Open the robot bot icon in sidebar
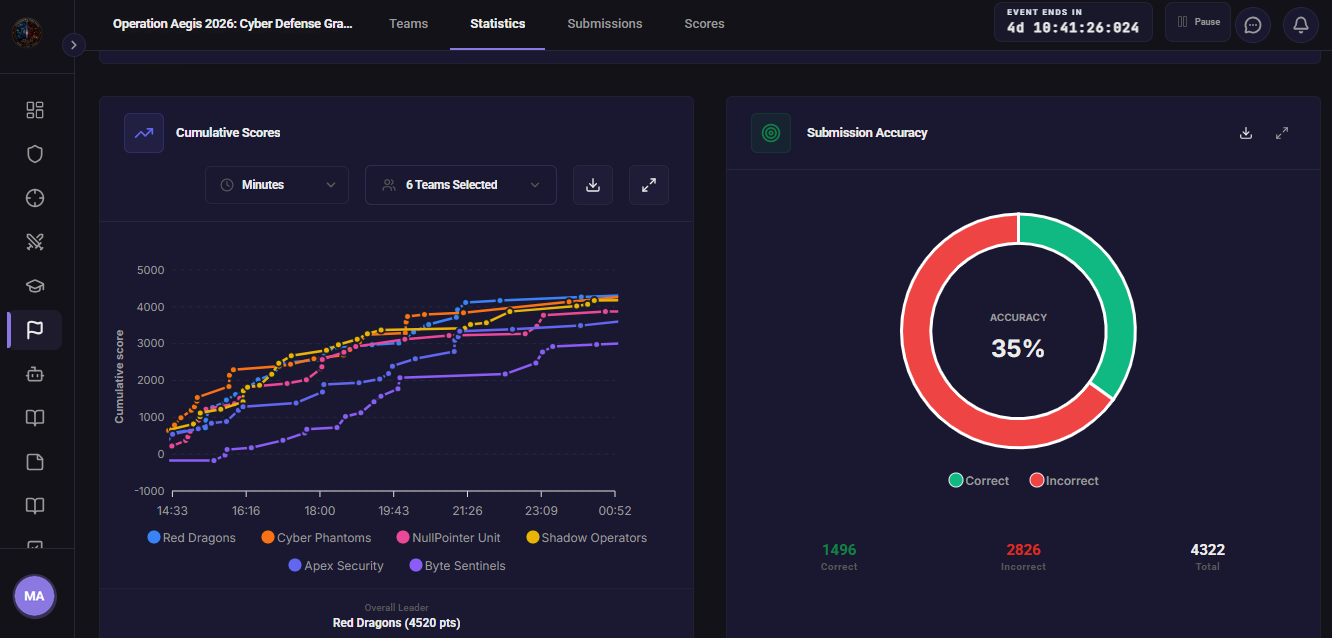 [x=35, y=374]
